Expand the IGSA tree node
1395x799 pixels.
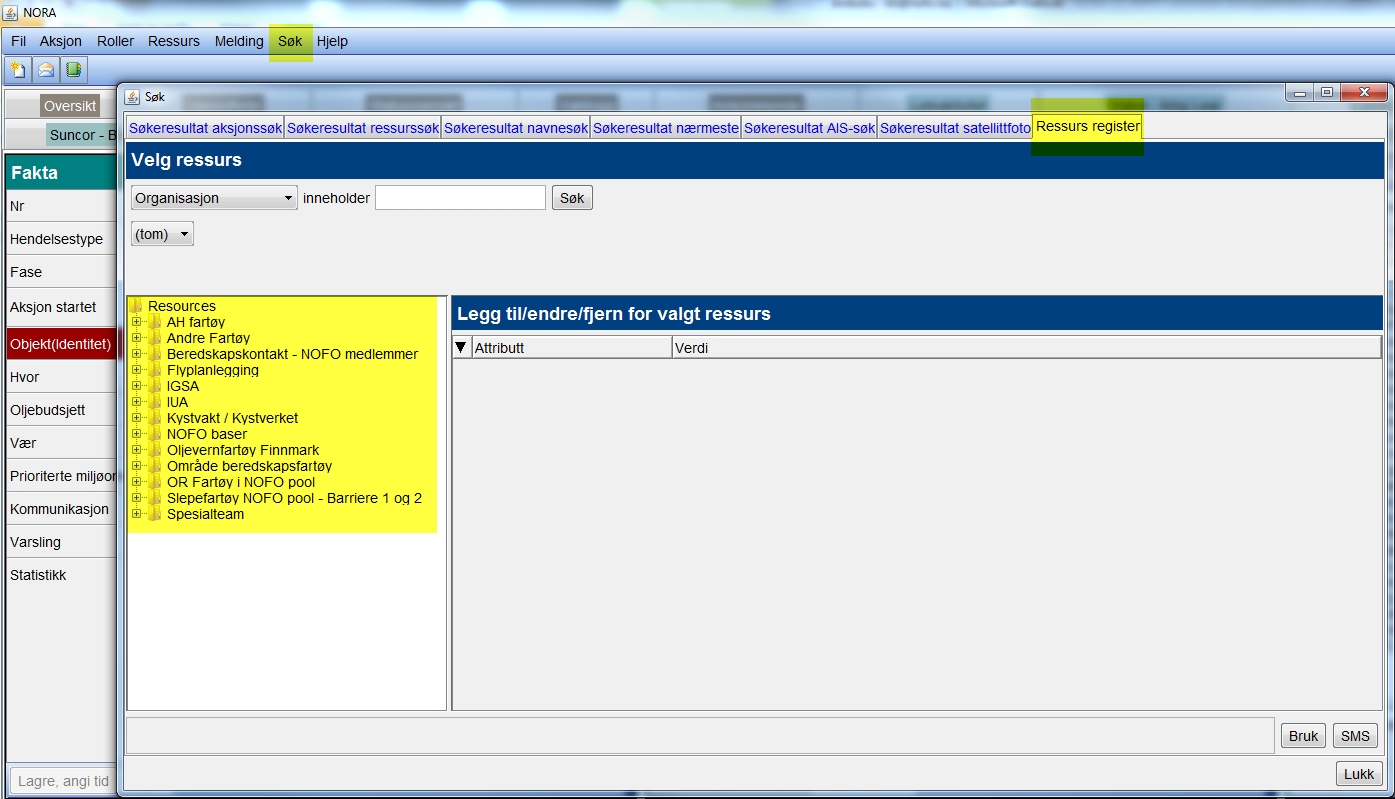pos(136,386)
